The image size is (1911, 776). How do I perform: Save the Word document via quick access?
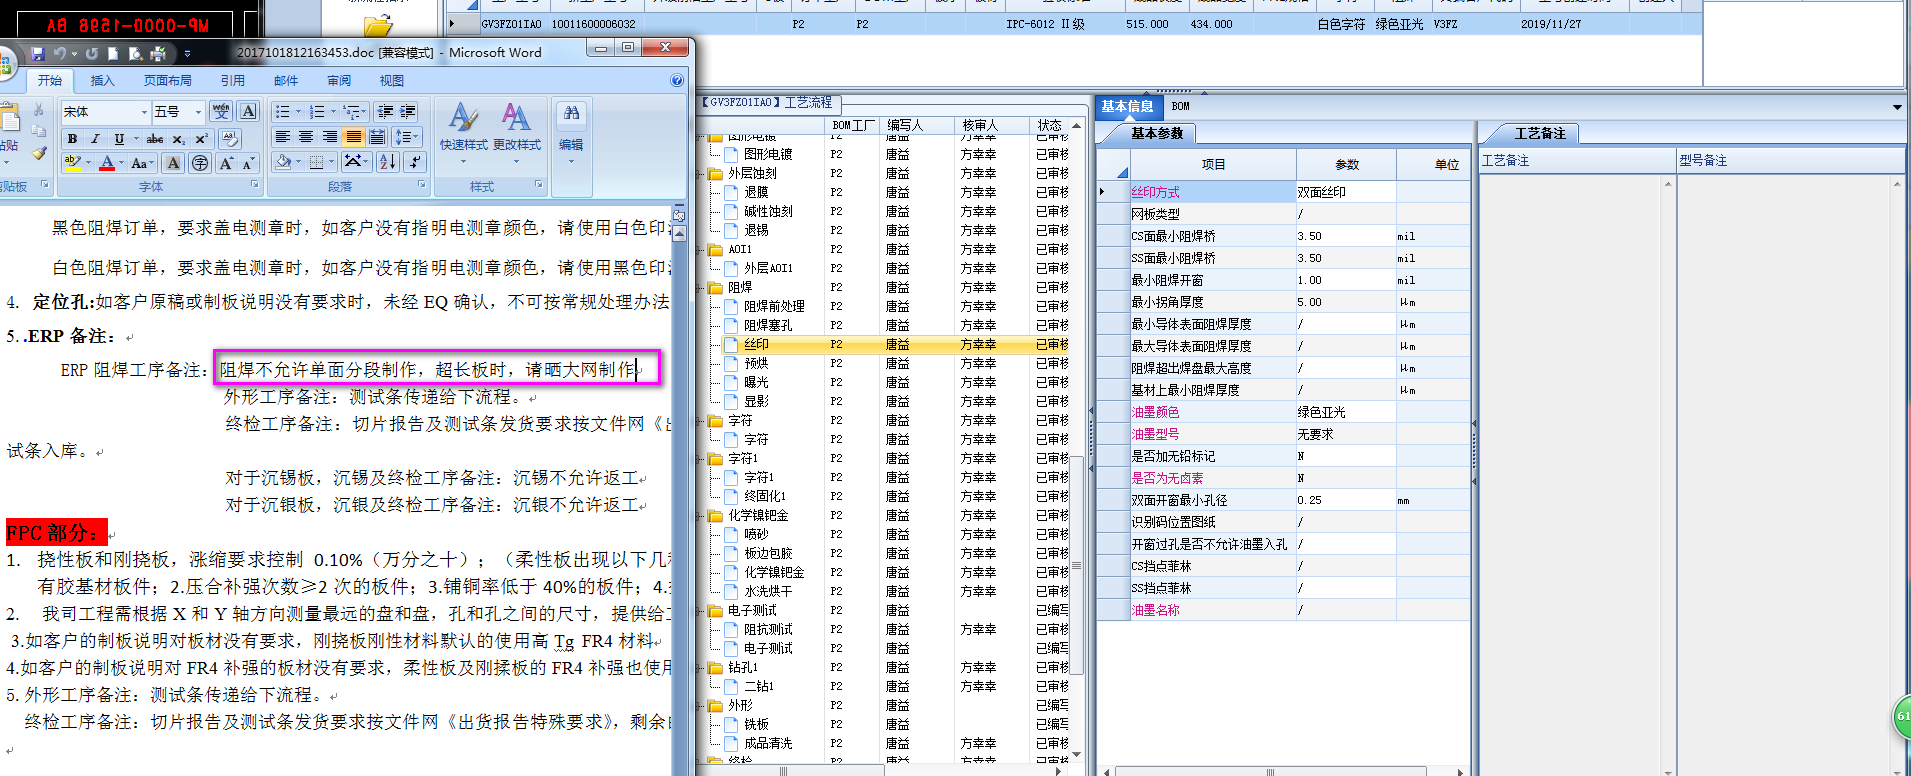pyautogui.click(x=38, y=53)
